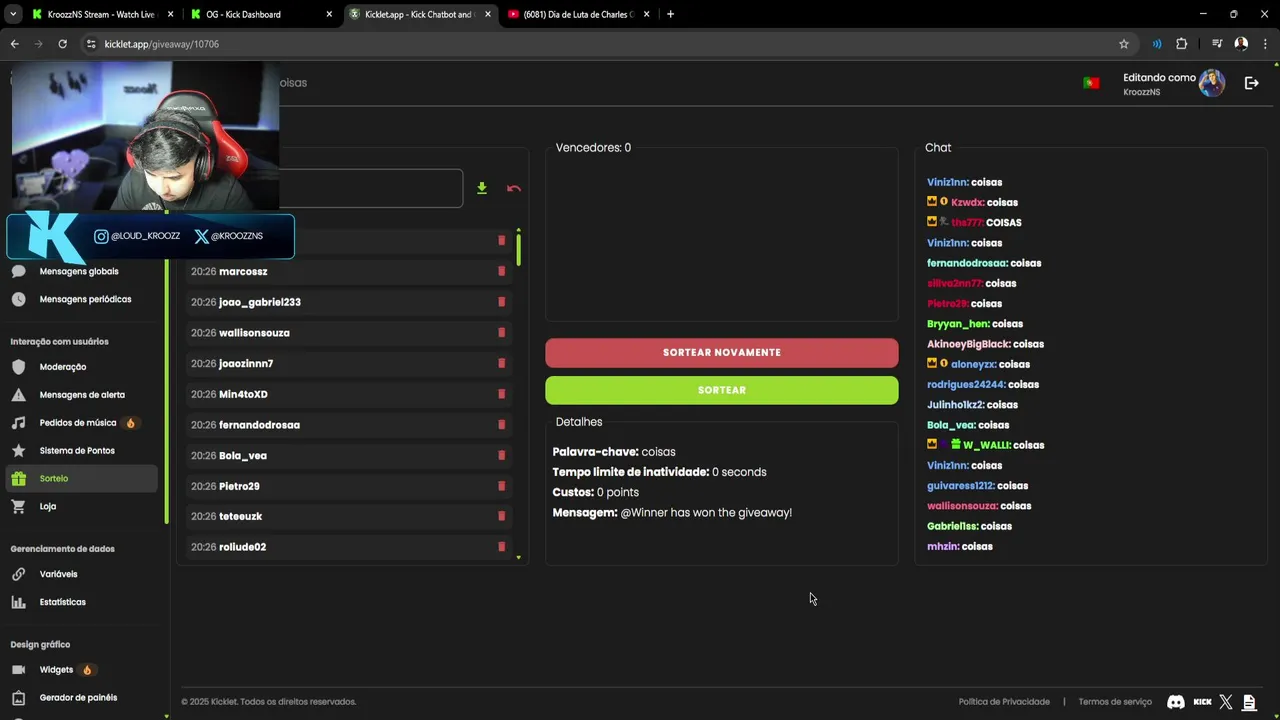Remove joao_gabriel233 entry with its trash icon

501,302
